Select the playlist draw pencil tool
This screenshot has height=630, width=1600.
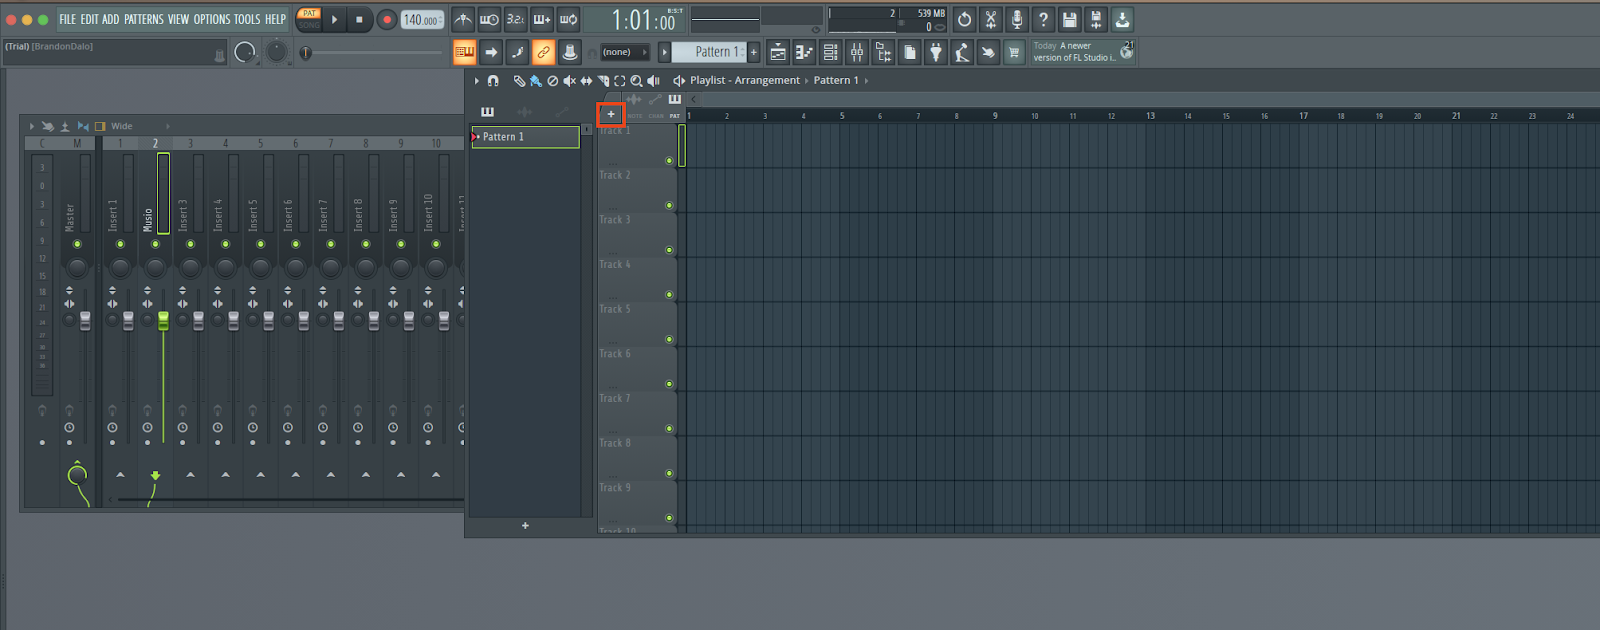(x=519, y=81)
